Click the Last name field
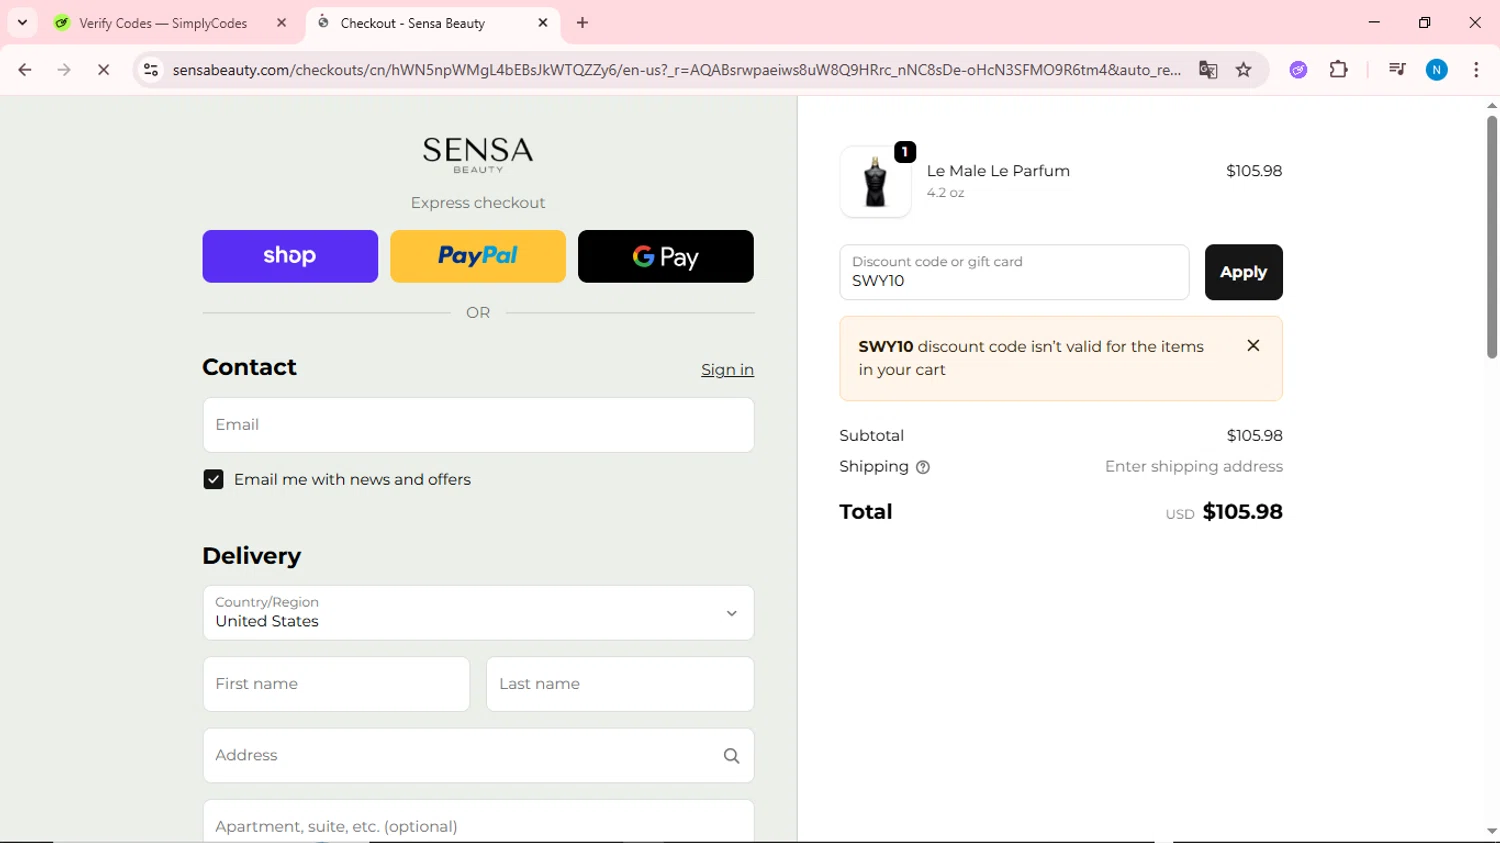Screen dimensions: 1500x843 tap(620, 684)
